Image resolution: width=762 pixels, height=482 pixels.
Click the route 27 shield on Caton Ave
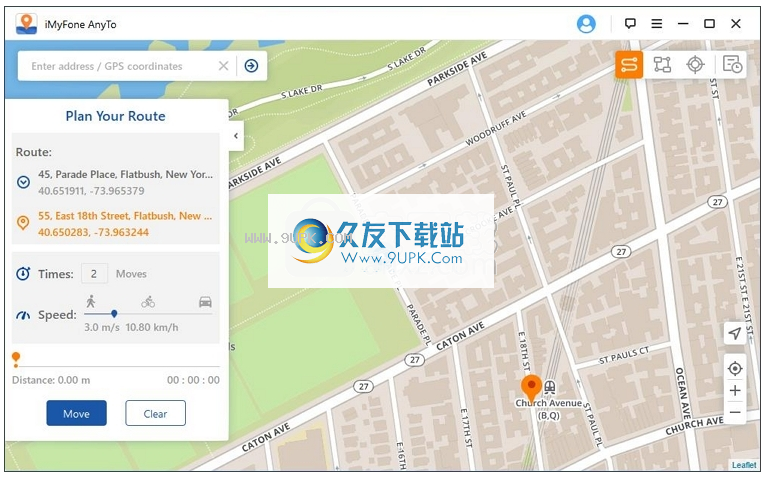(x=414, y=360)
